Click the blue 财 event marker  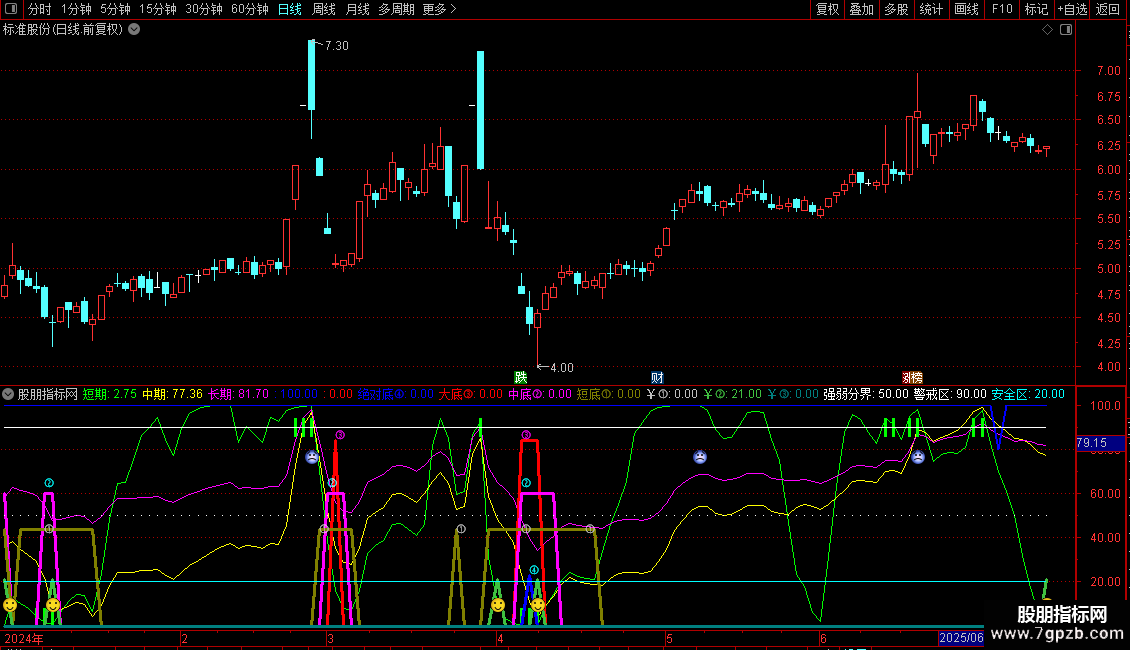click(657, 377)
